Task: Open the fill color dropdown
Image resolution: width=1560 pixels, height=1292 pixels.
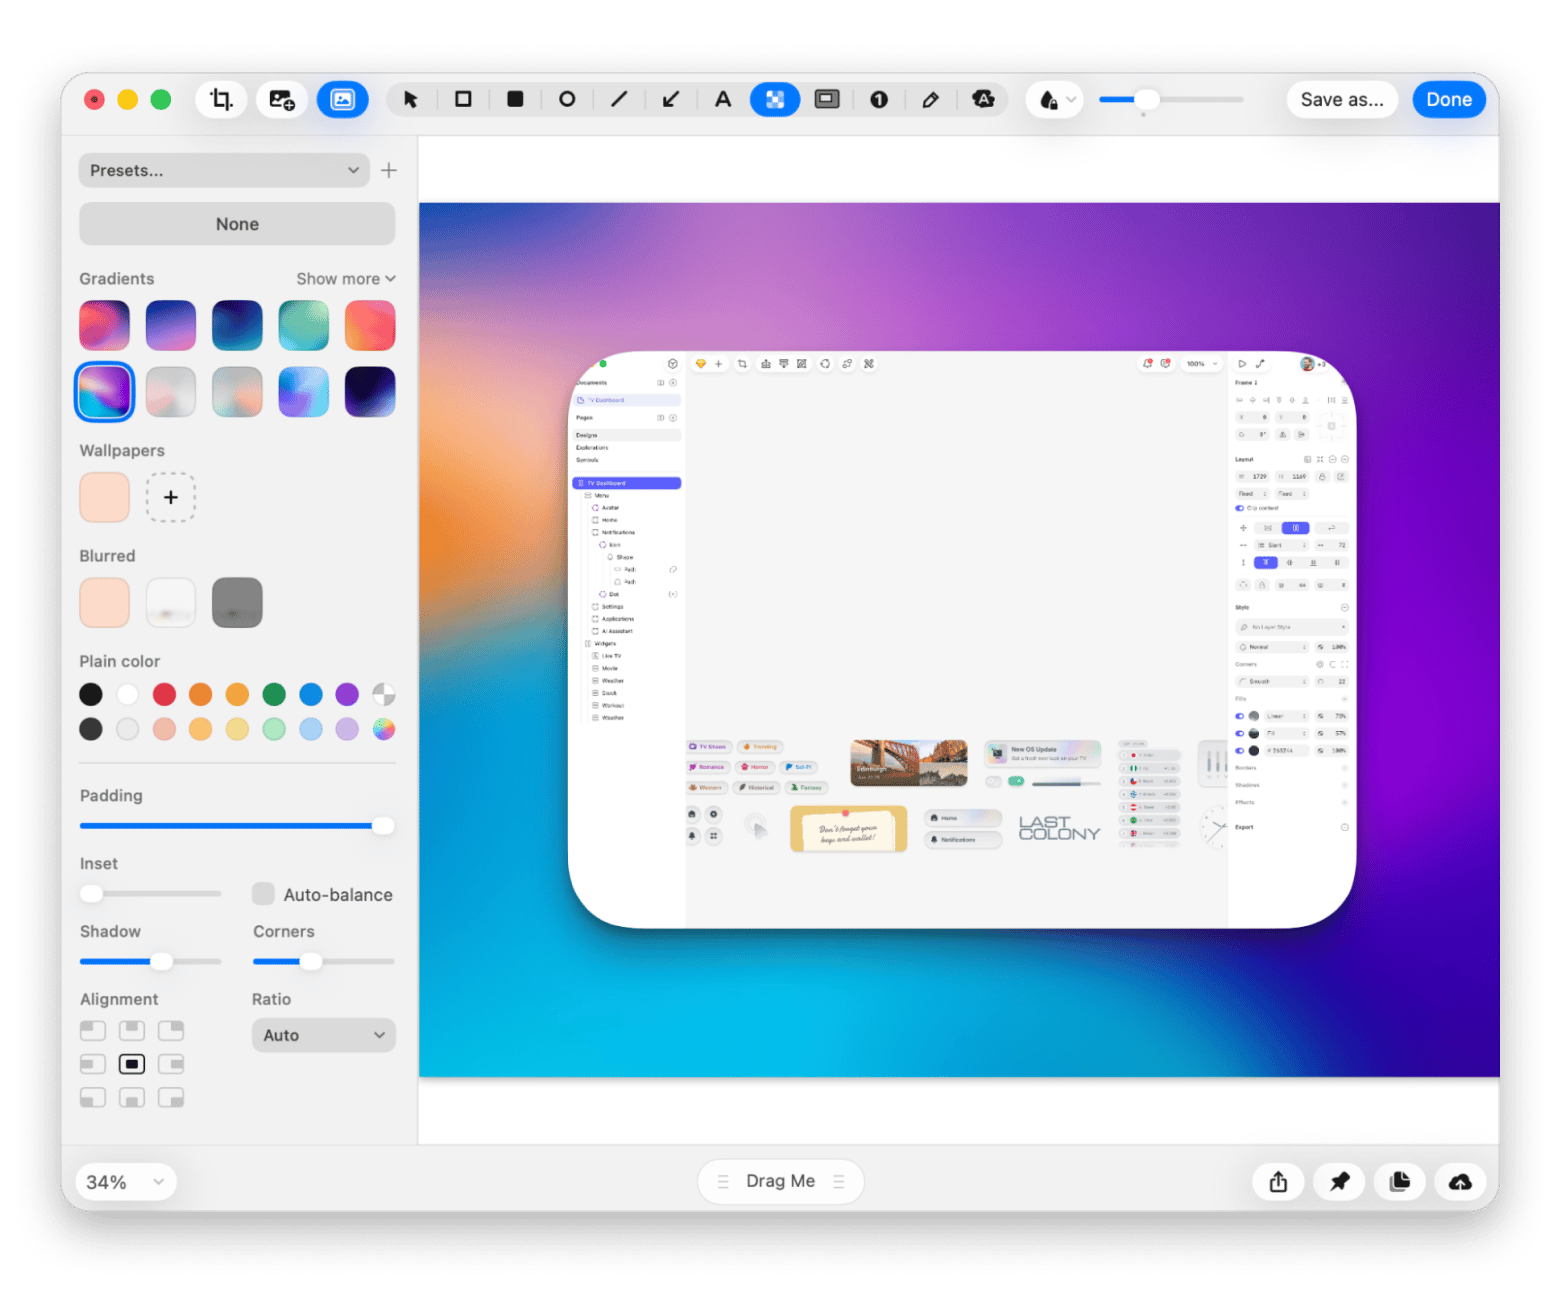Action: coord(1055,100)
